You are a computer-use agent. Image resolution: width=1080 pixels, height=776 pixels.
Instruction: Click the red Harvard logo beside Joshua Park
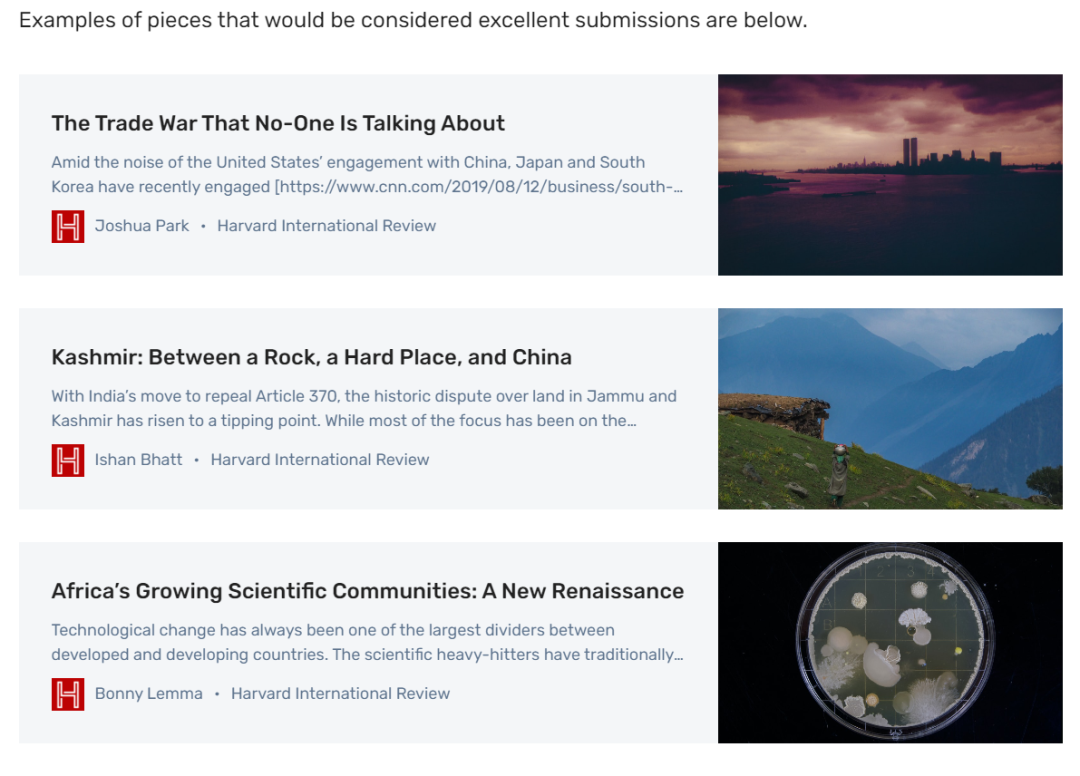[x=68, y=226]
